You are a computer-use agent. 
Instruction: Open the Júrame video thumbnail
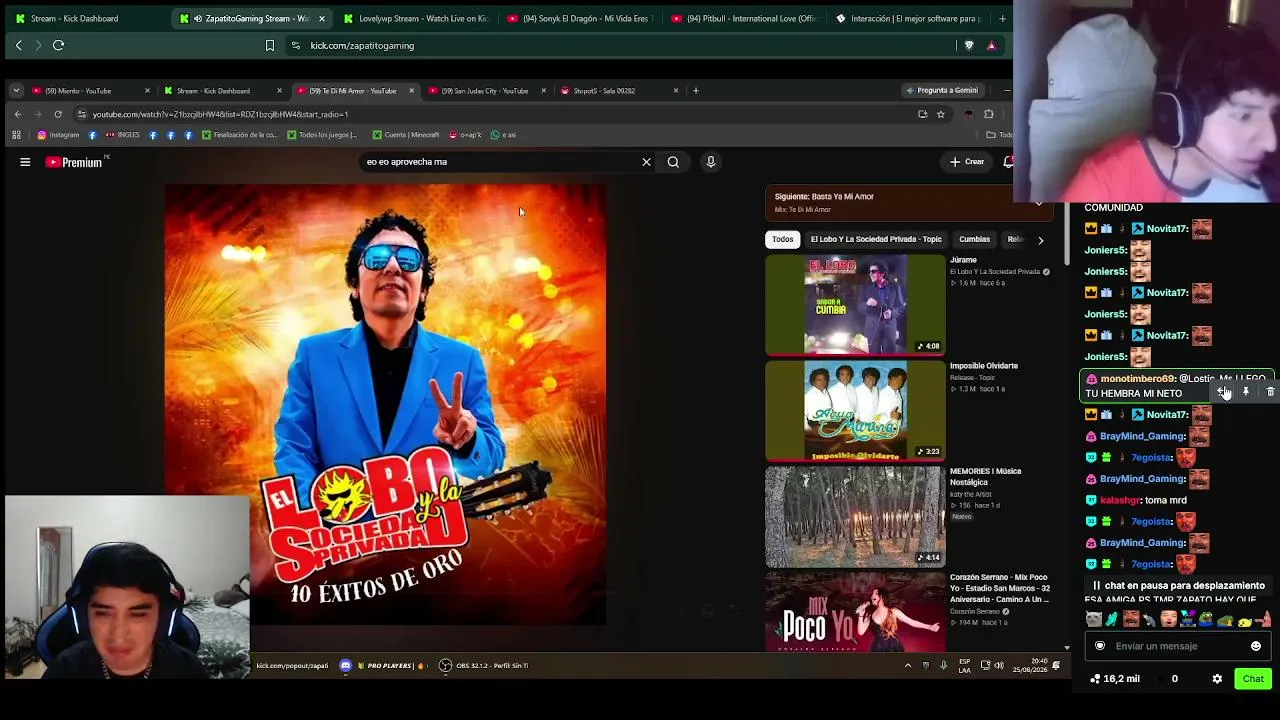click(x=855, y=305)
